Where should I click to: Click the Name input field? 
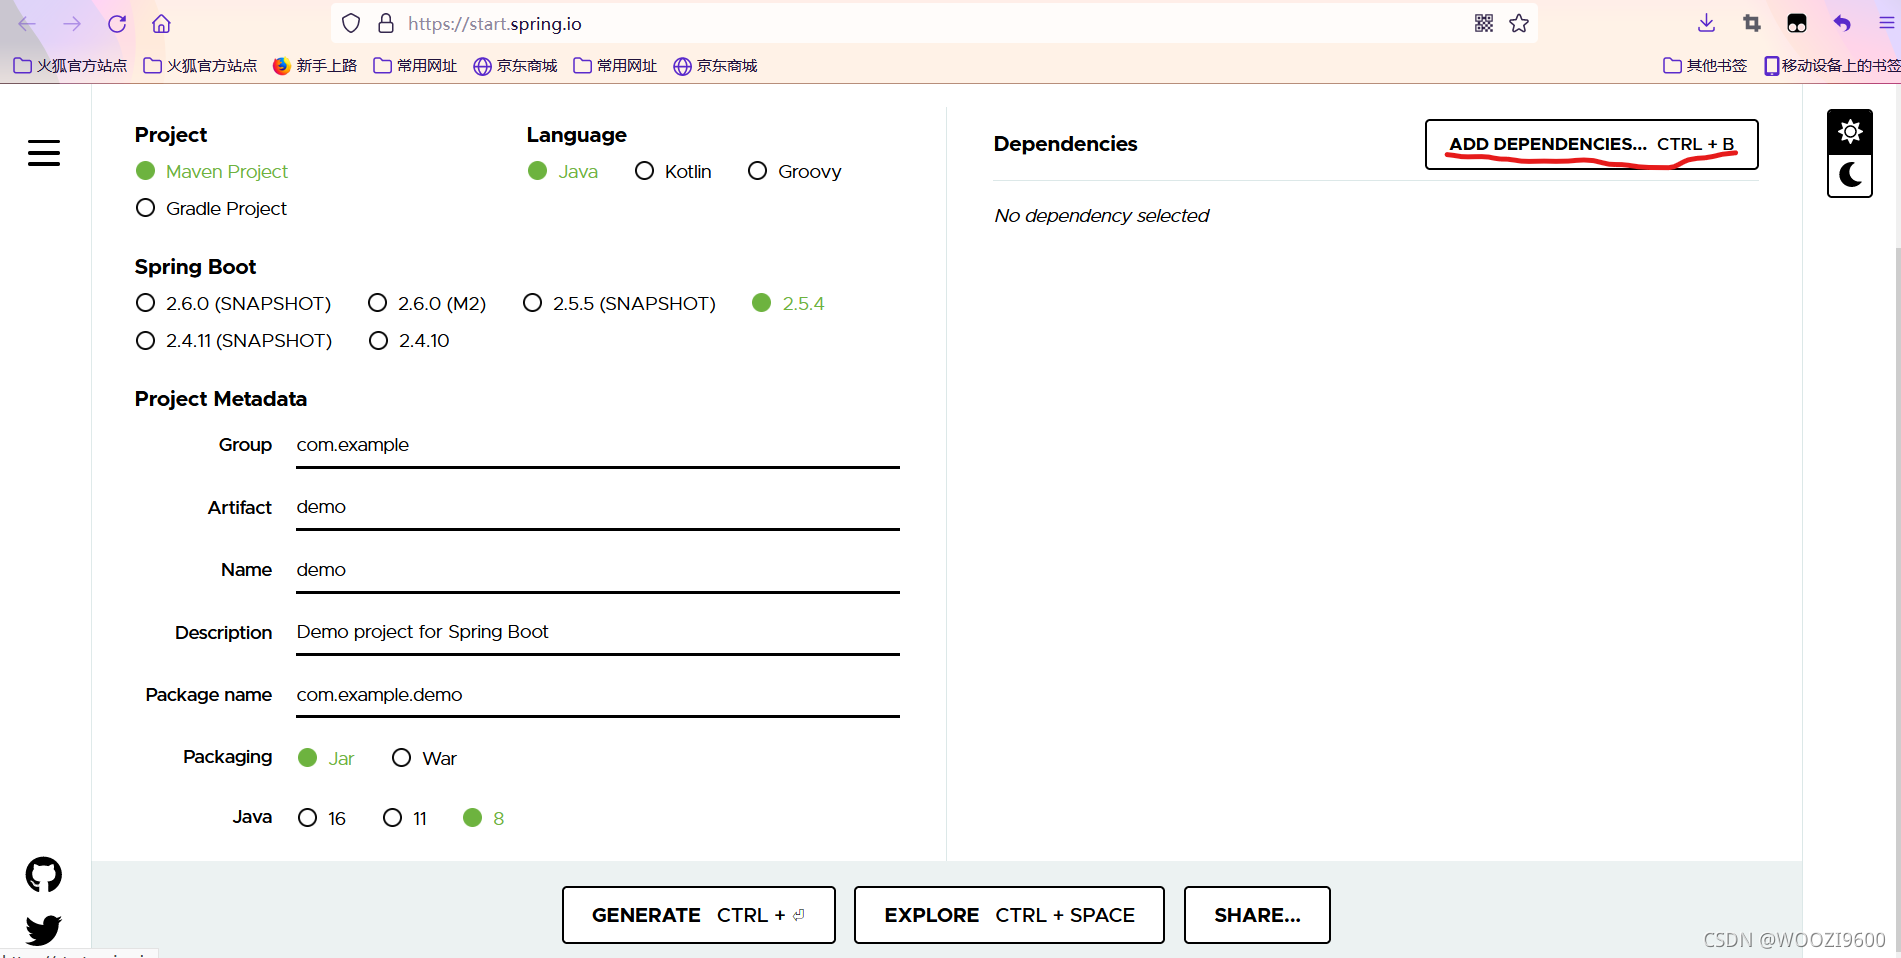pyautogui.click(x=598, y=570)
